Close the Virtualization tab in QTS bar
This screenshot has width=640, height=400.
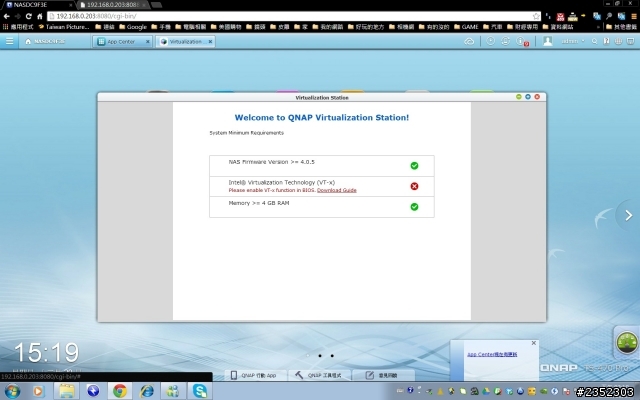(x=210, y=42)
